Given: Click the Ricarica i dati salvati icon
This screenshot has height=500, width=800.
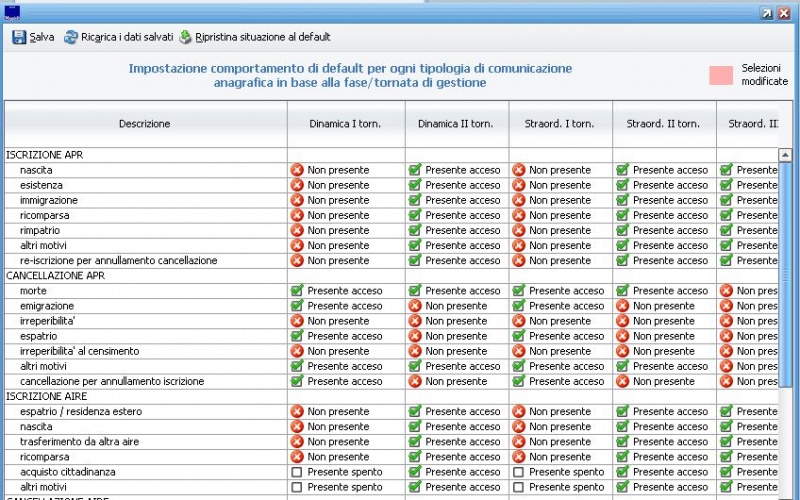Looking at the screenshot, I should pos(71,37).
